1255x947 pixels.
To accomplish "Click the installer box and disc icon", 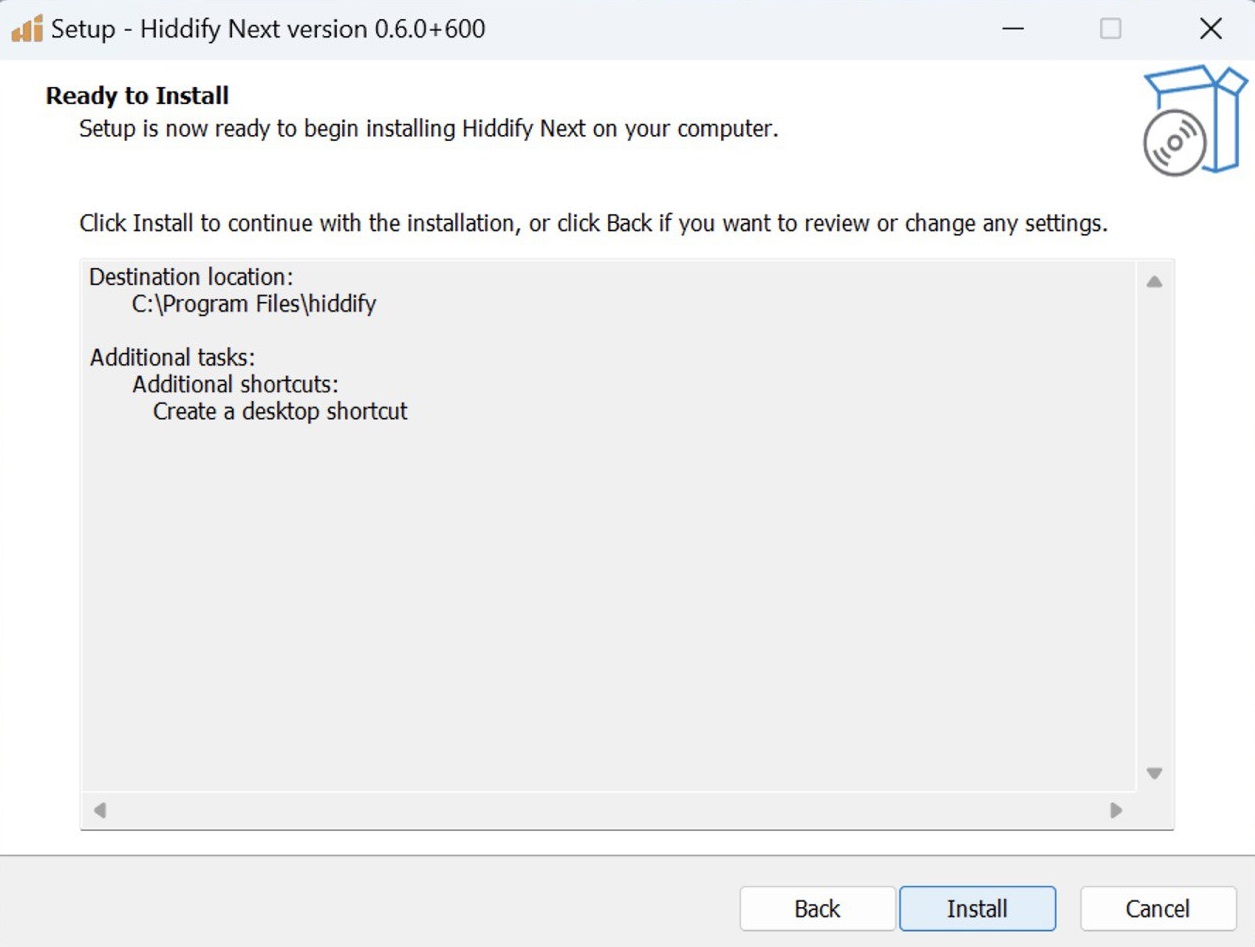I will 1192,121.
